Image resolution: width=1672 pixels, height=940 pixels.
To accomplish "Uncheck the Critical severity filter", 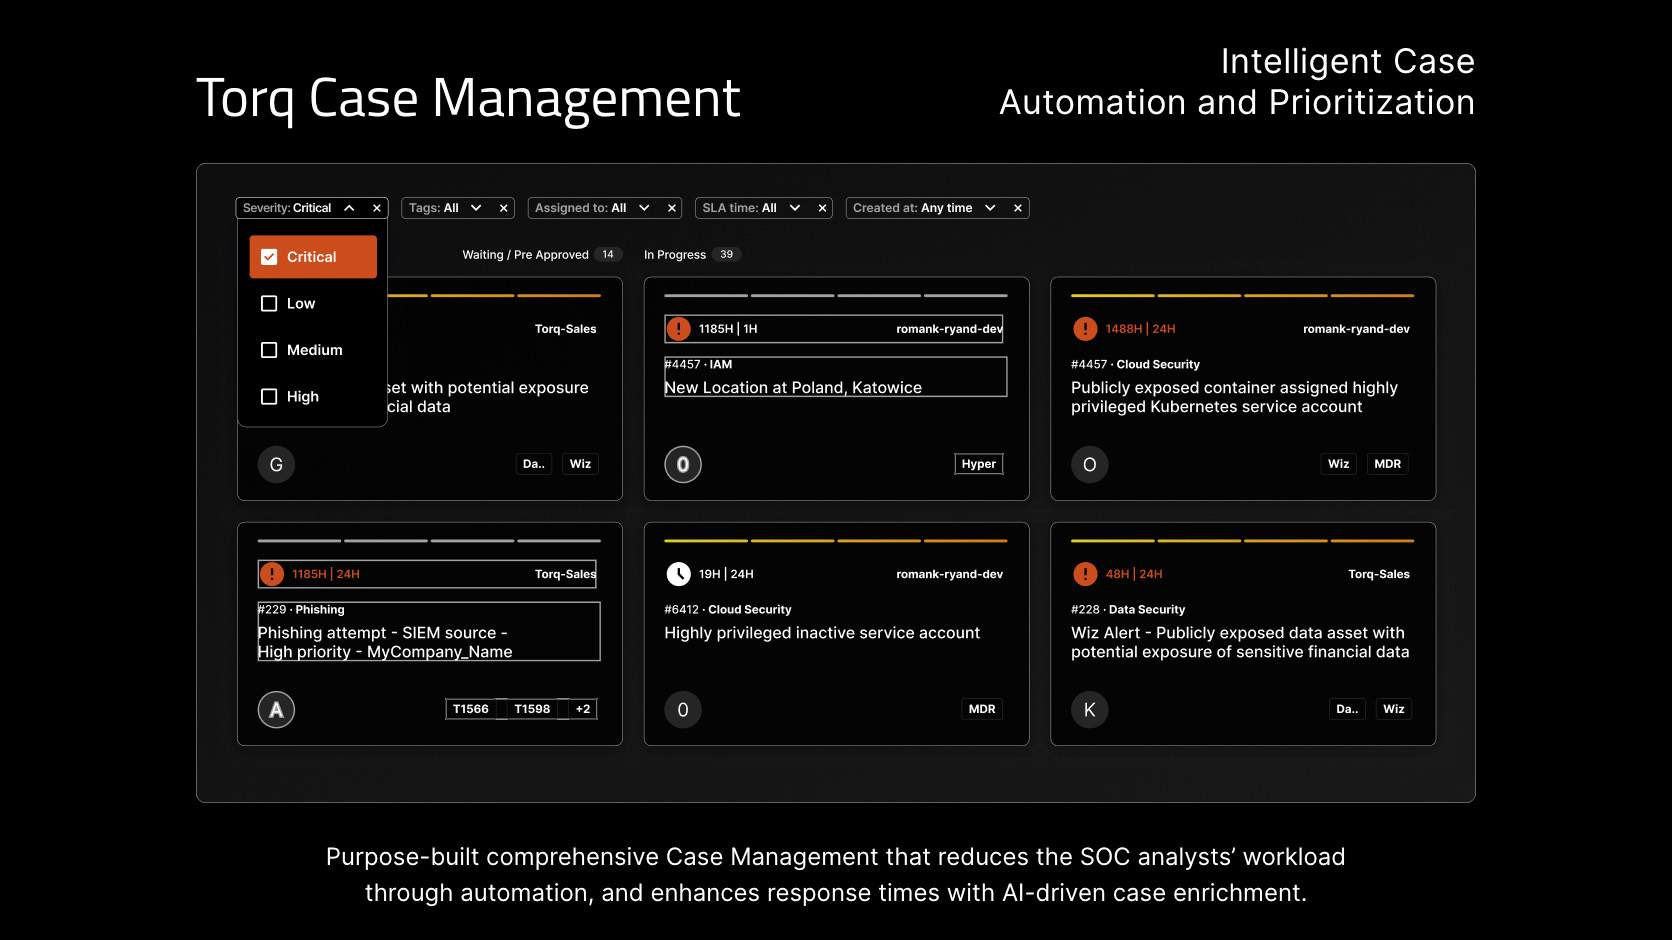I will click(x=268, y=256).
